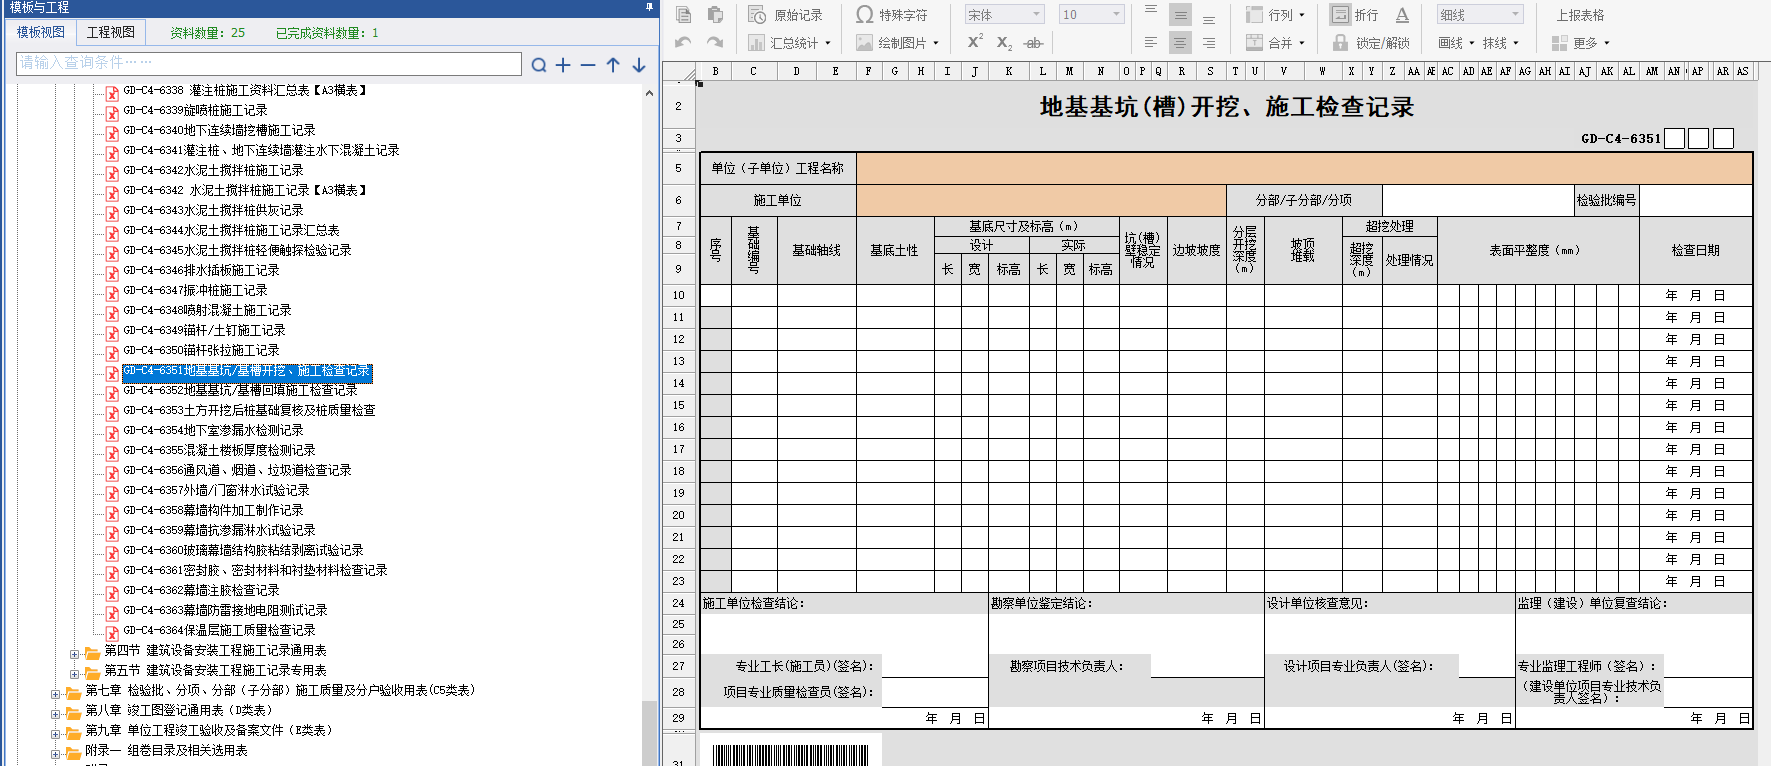Select row header 10

(679, 295)
